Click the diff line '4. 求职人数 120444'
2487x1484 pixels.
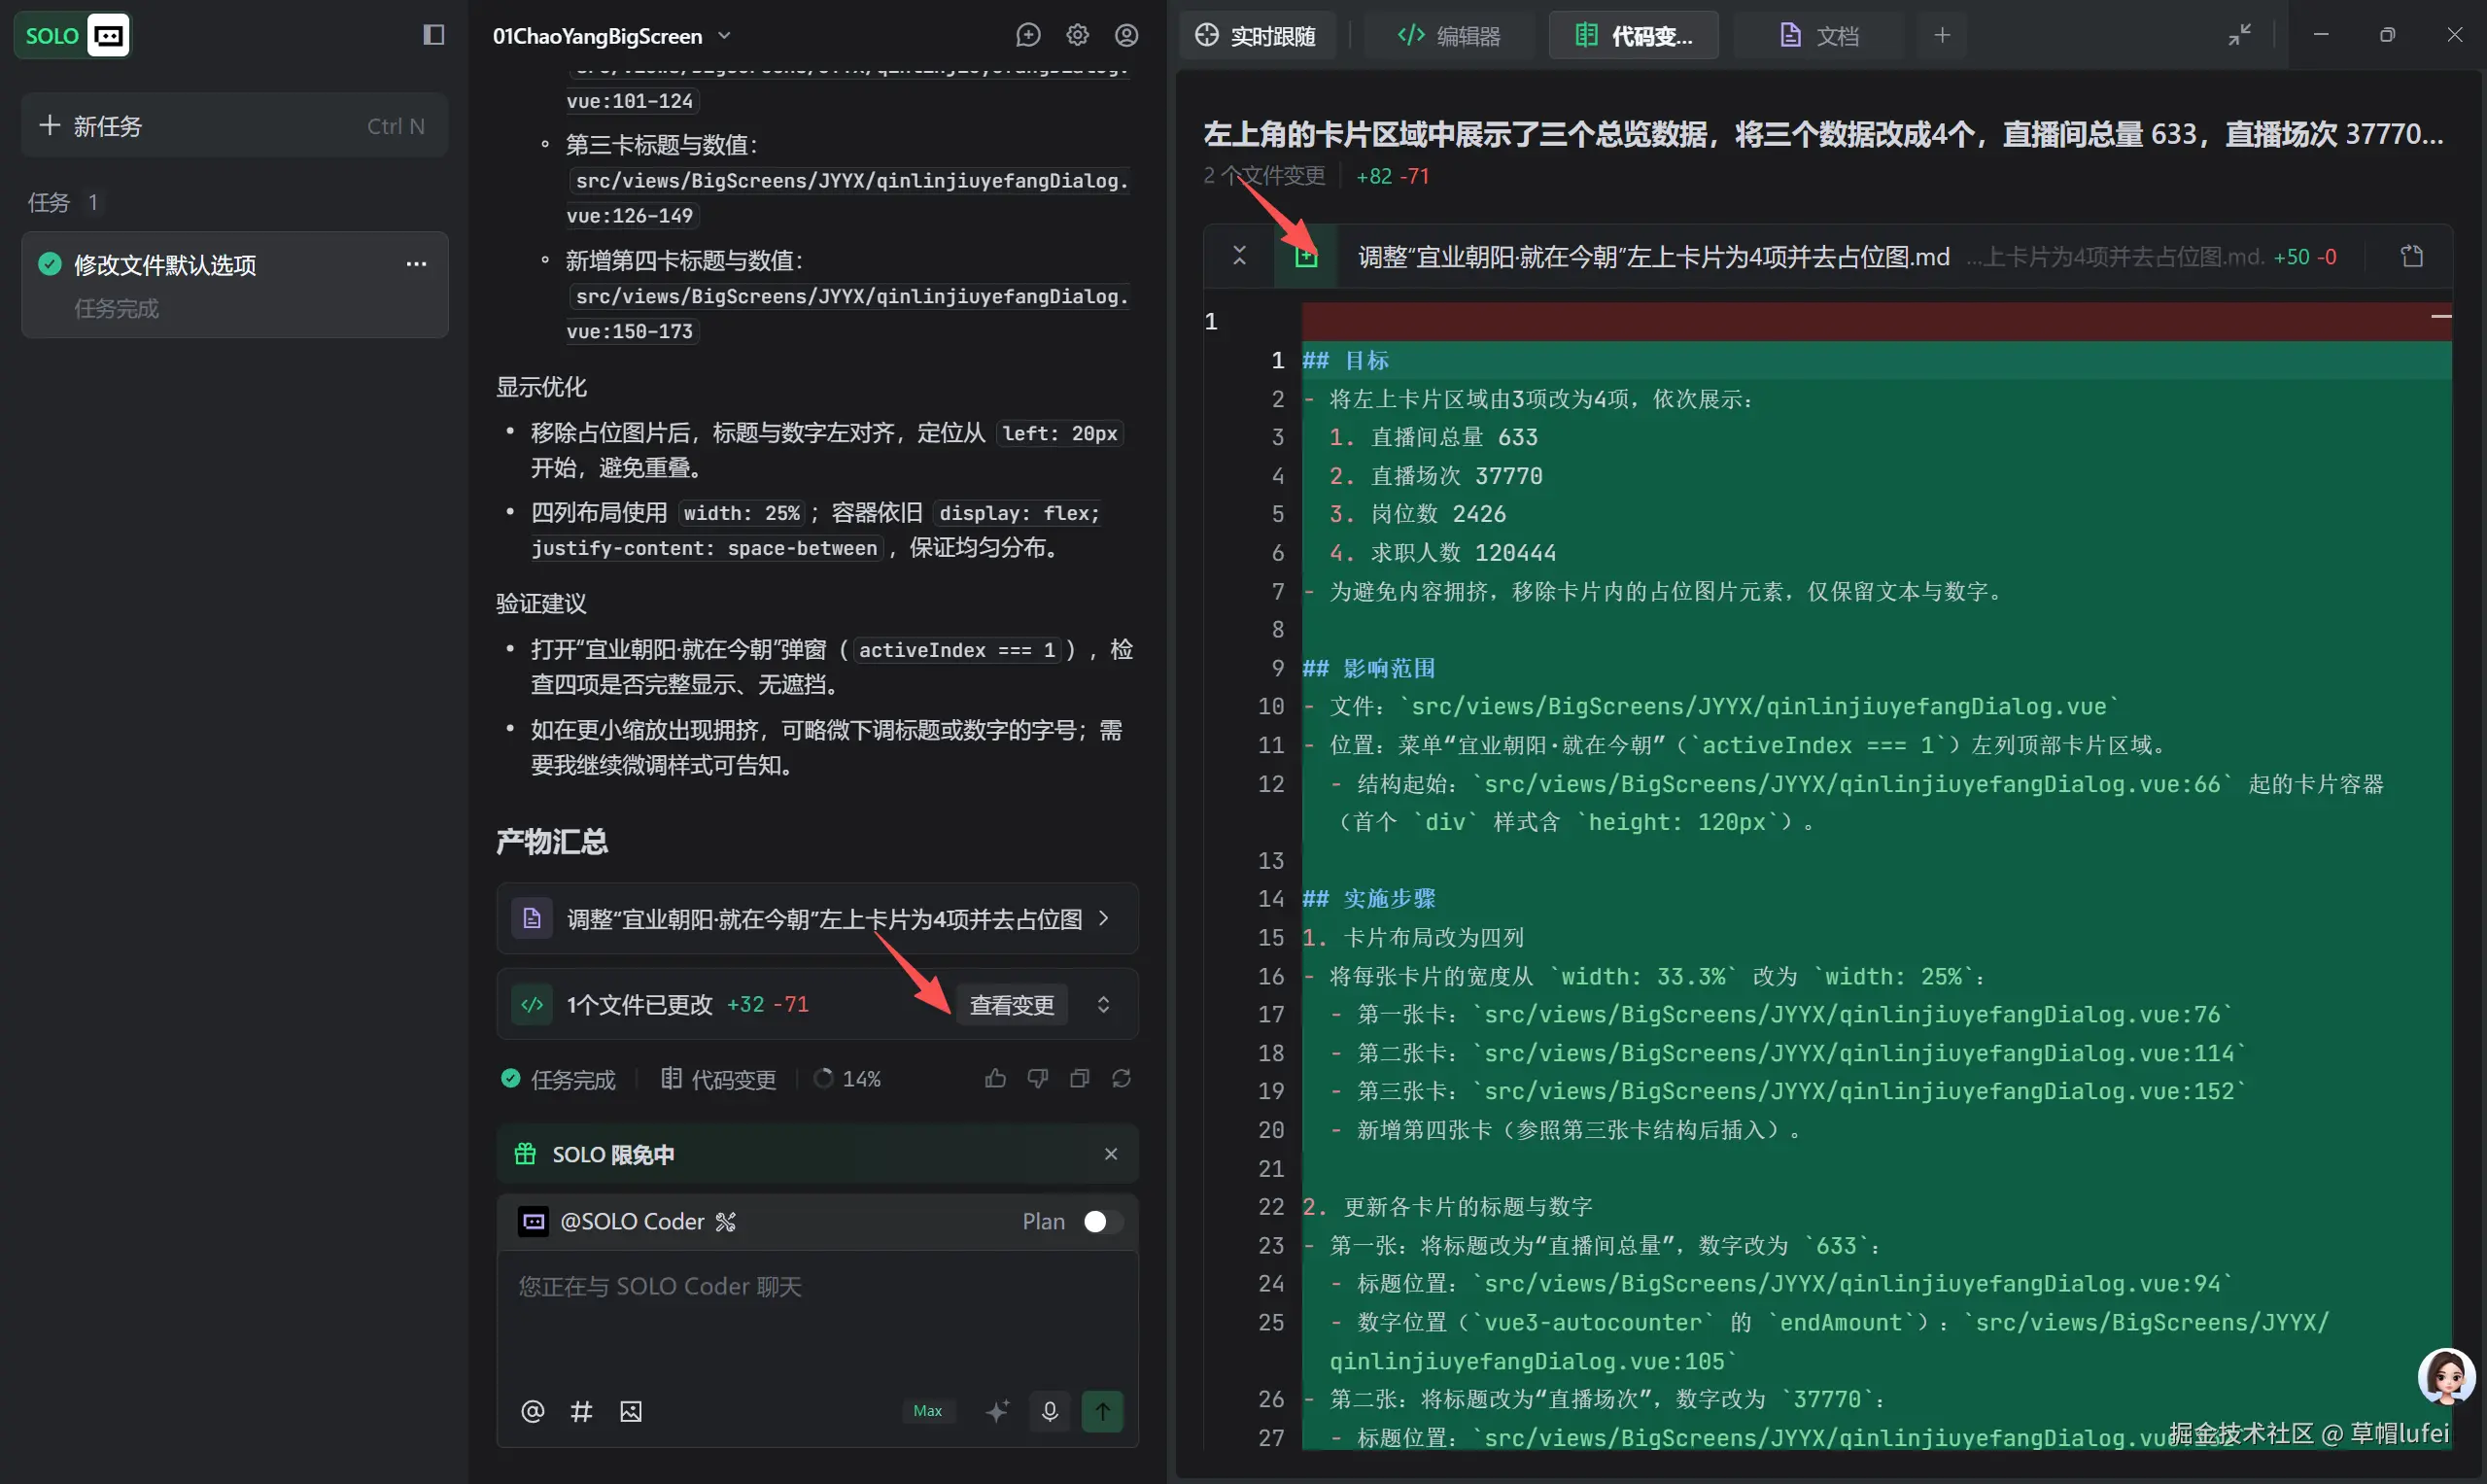1443,552
